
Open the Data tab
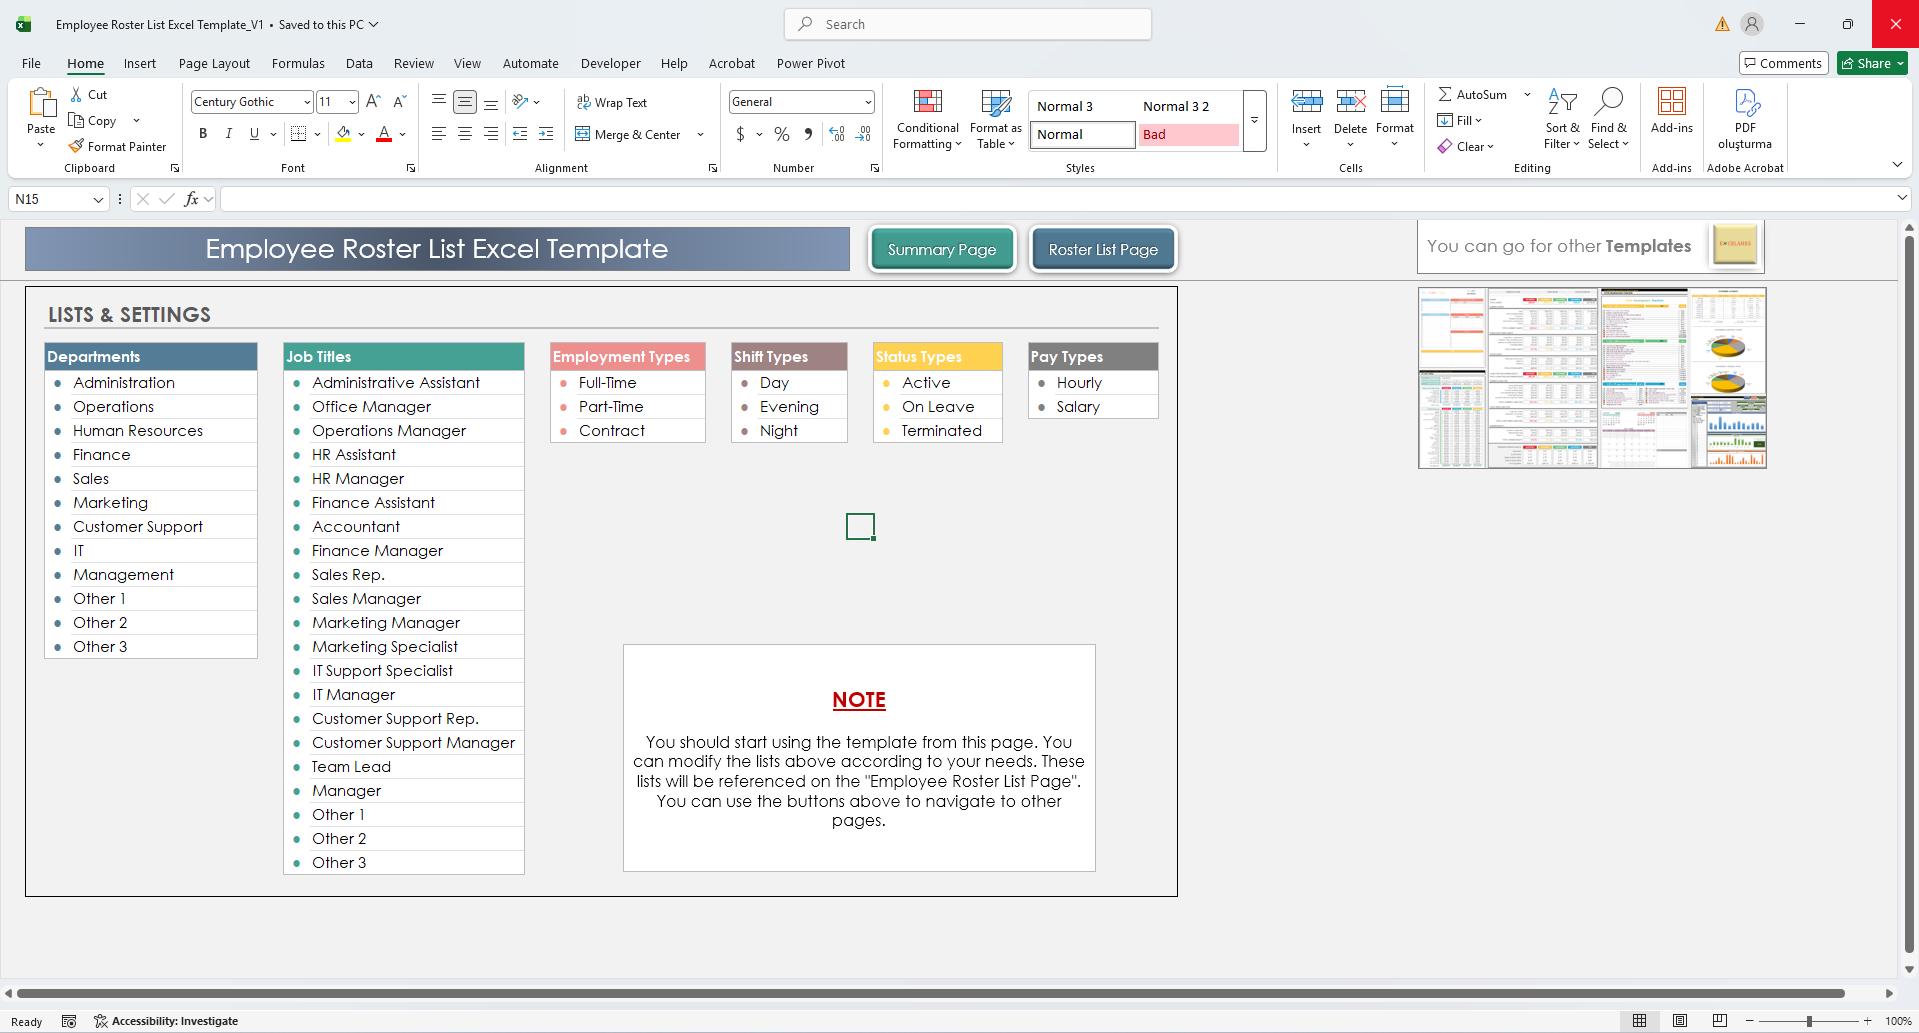(359, 63)
